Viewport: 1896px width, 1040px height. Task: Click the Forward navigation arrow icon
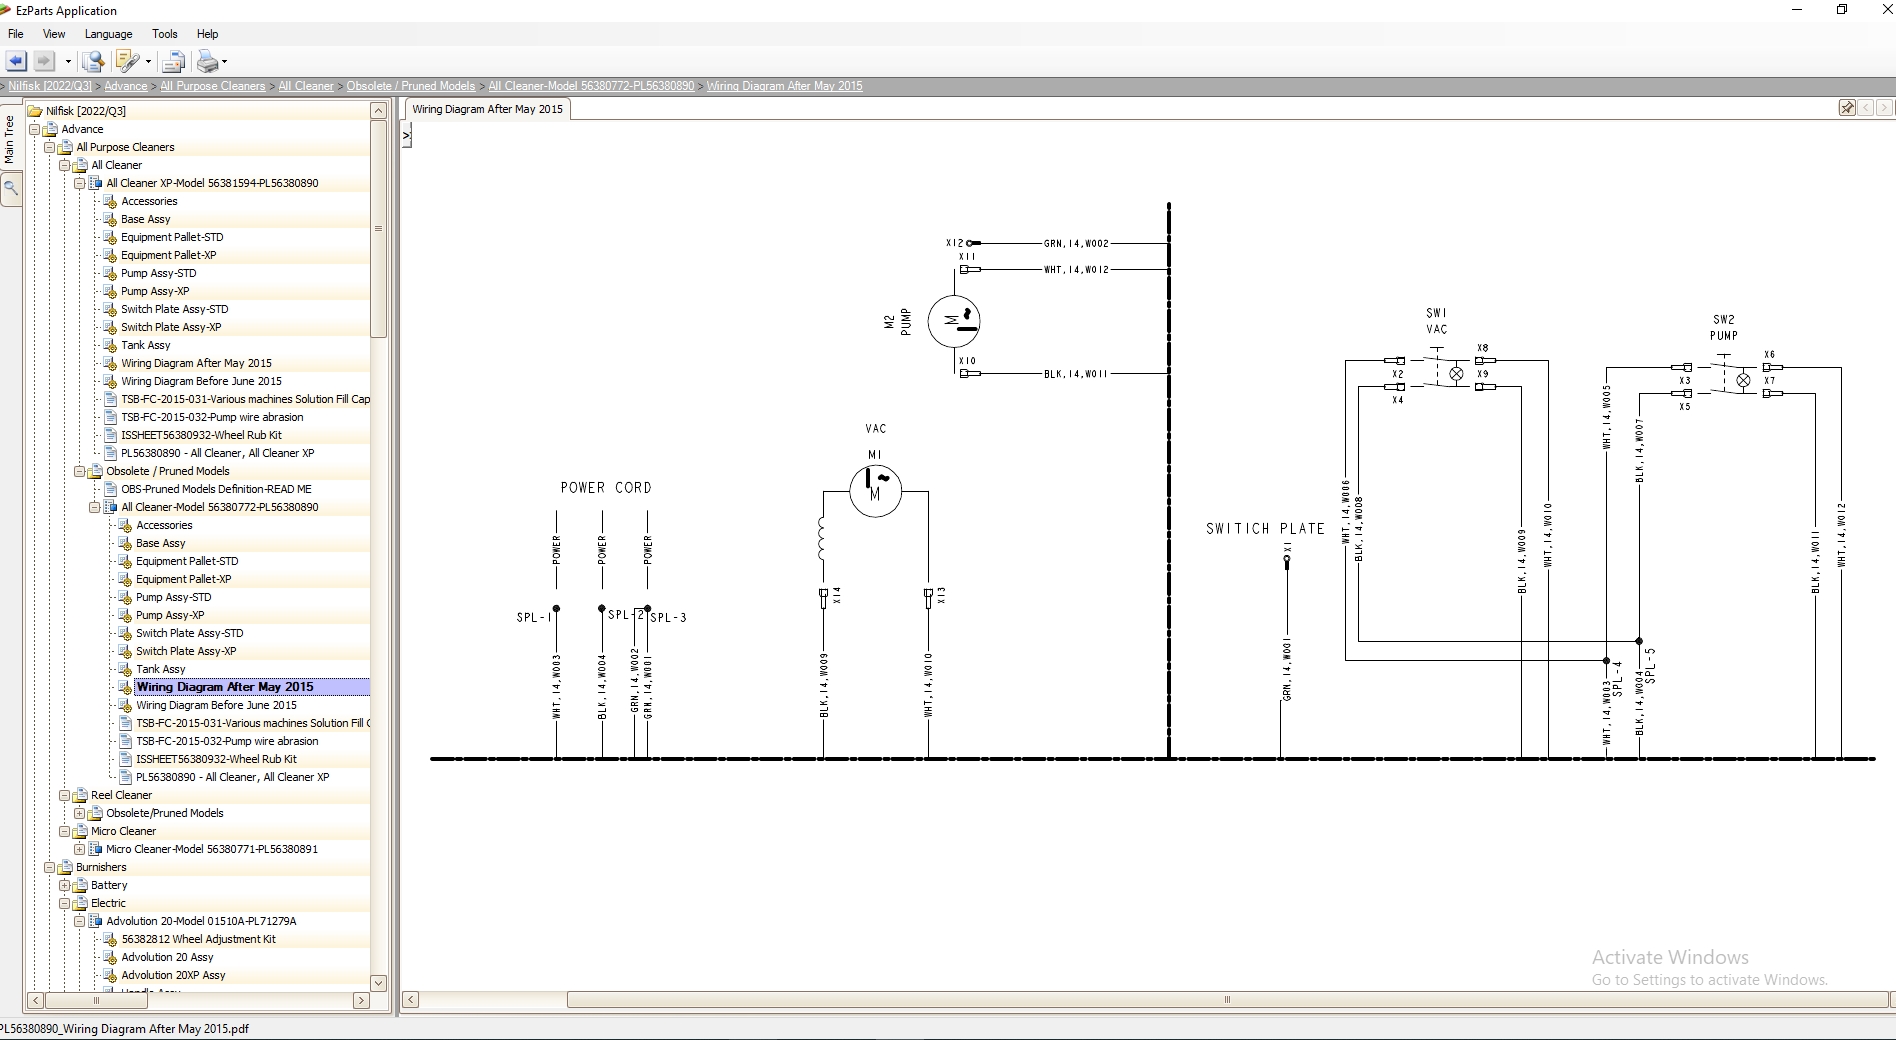(45, 61)
